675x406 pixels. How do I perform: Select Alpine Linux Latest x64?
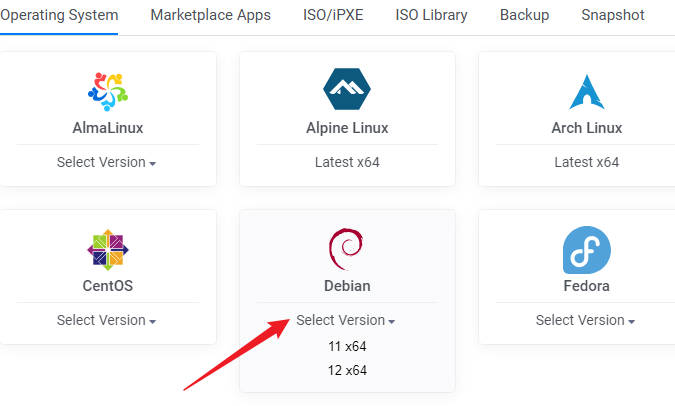tap(347, 162)
